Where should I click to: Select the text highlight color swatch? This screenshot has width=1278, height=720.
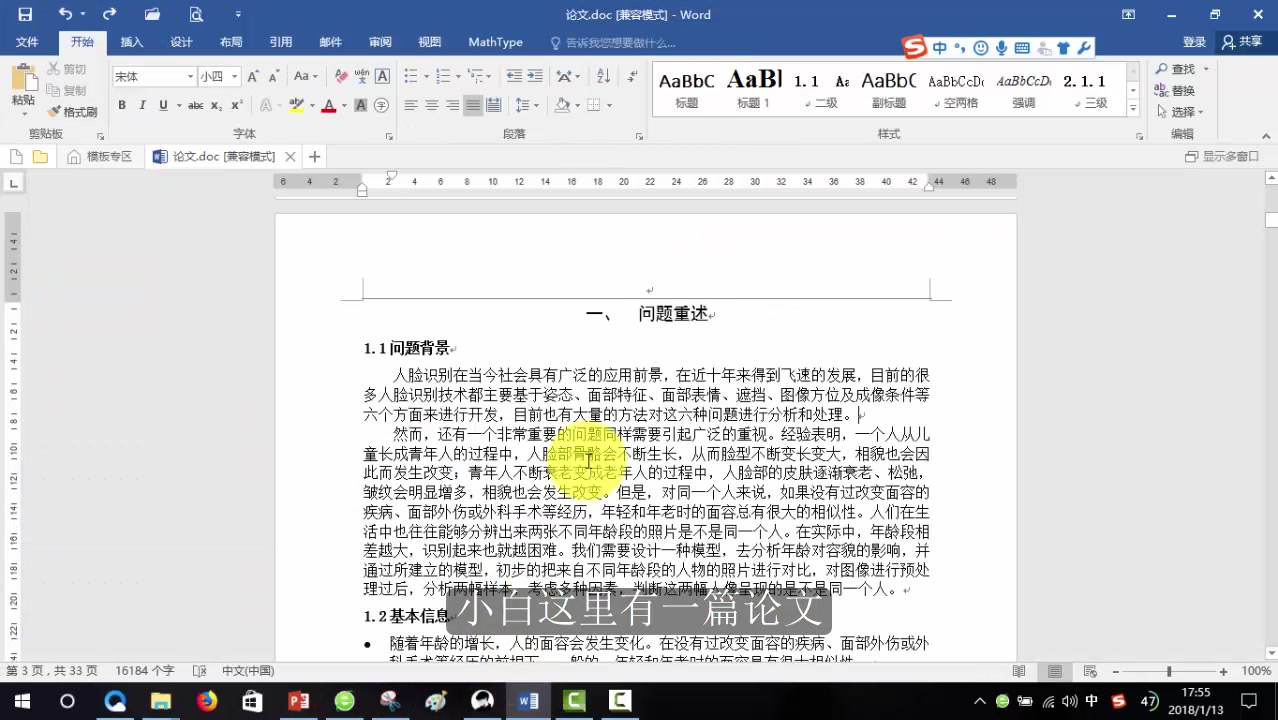pos(297,105)
